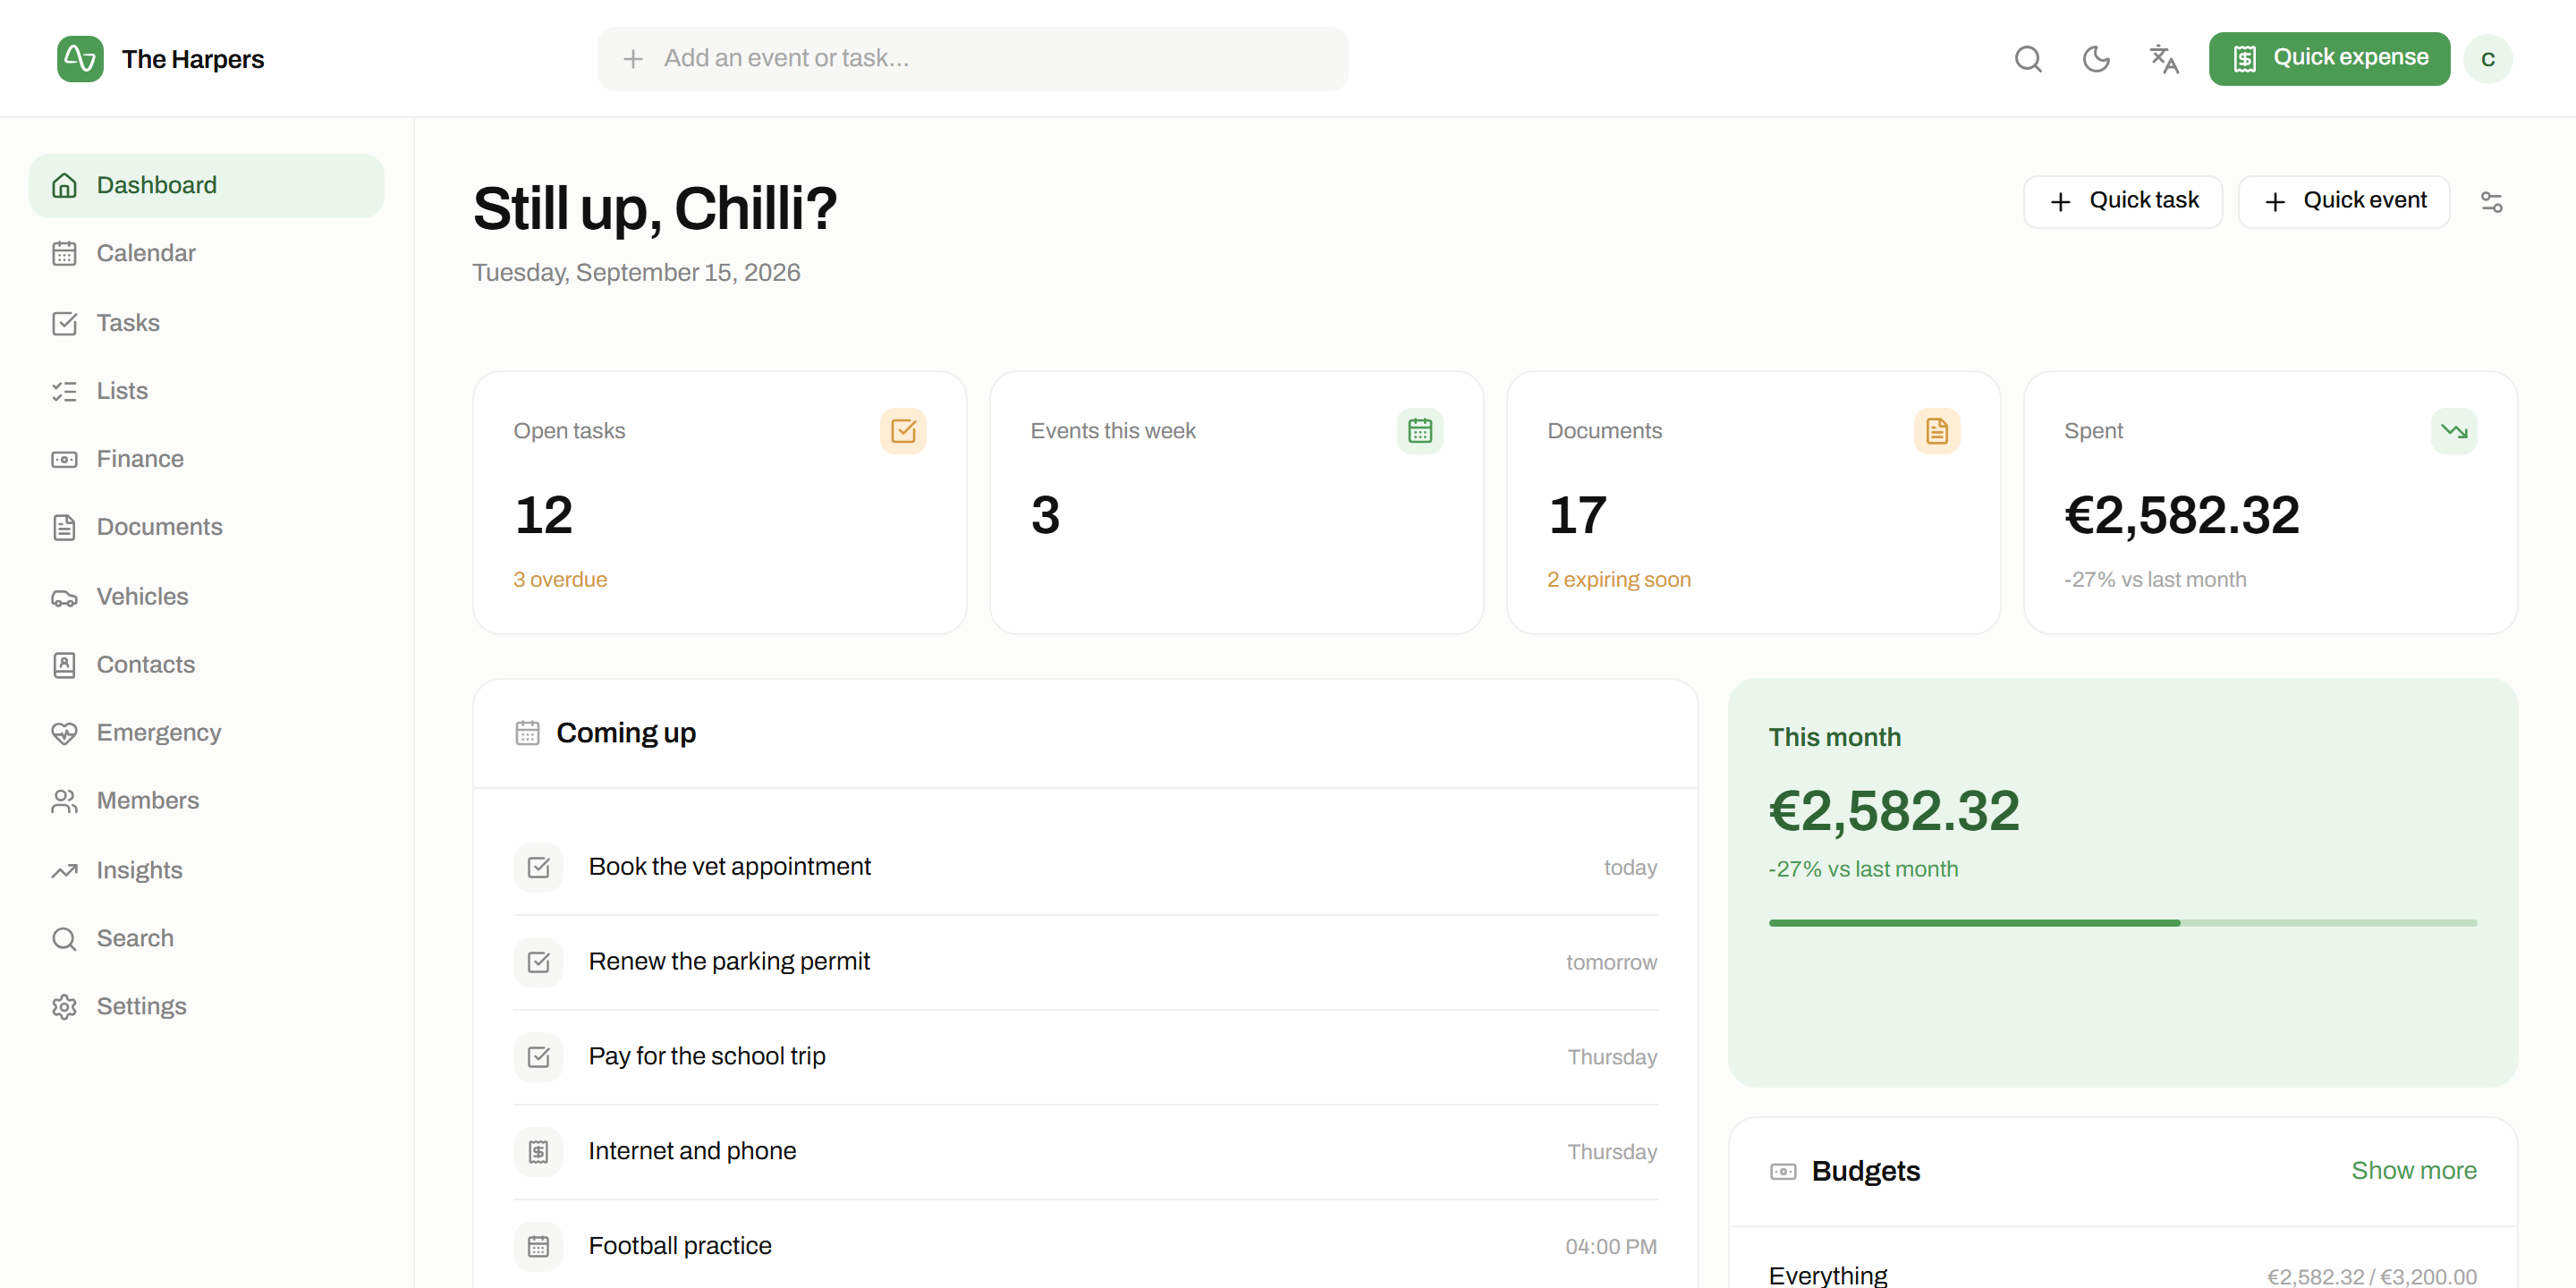Open Pay for the school trip item

[1085, 1057]
